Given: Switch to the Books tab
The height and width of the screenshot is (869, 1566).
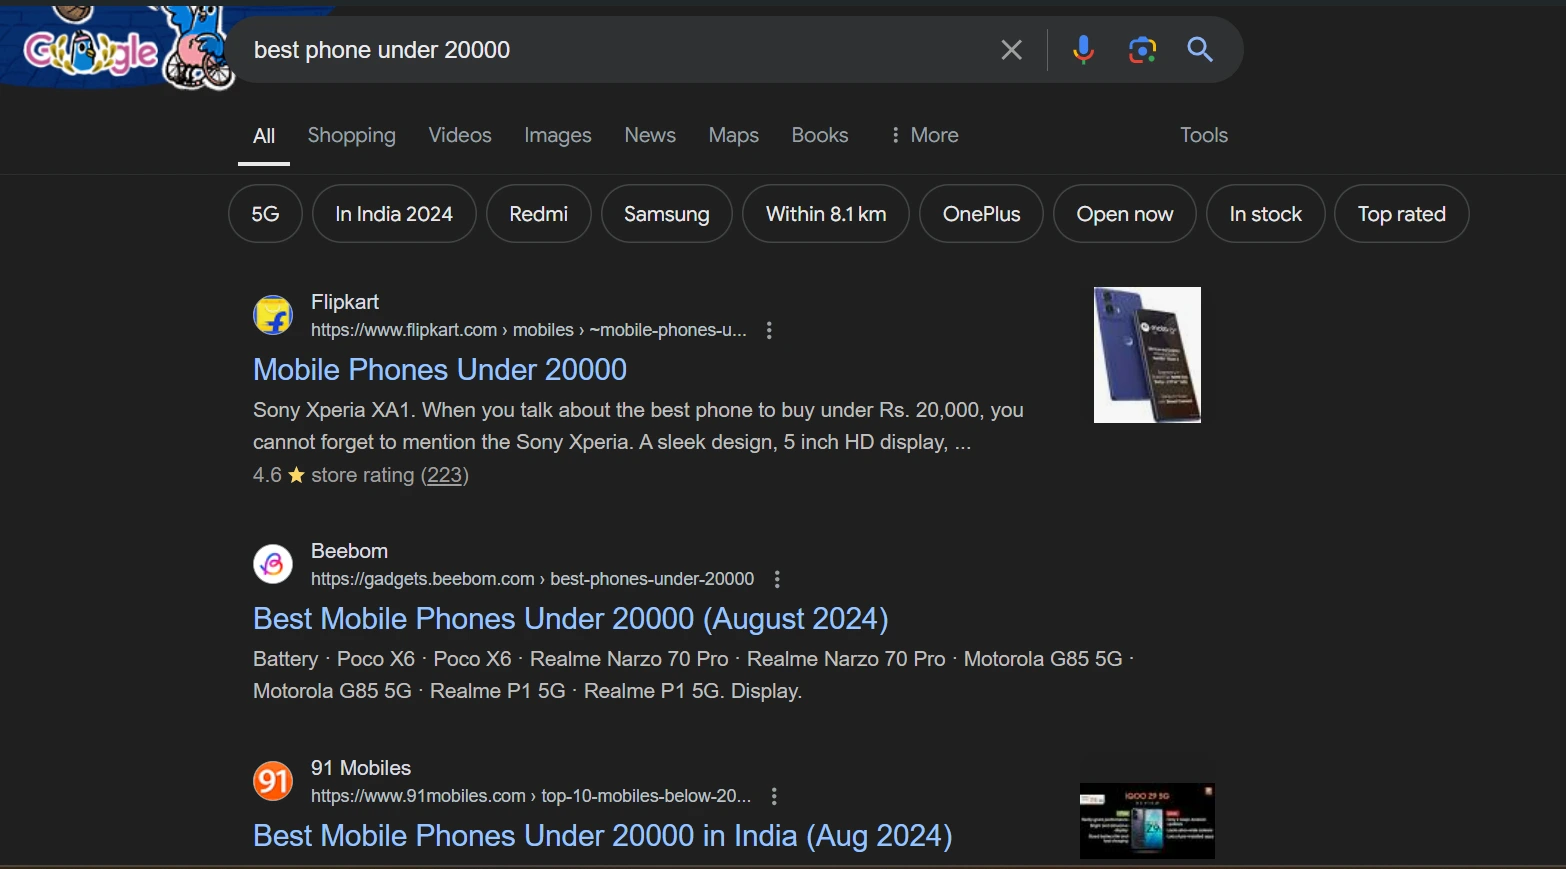Looking at the screenshot, I should click(x=820, y=135).
